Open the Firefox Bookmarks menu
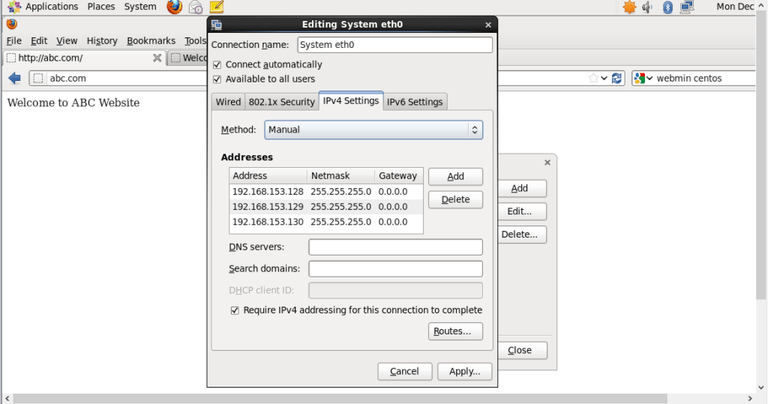 (151, 41)
